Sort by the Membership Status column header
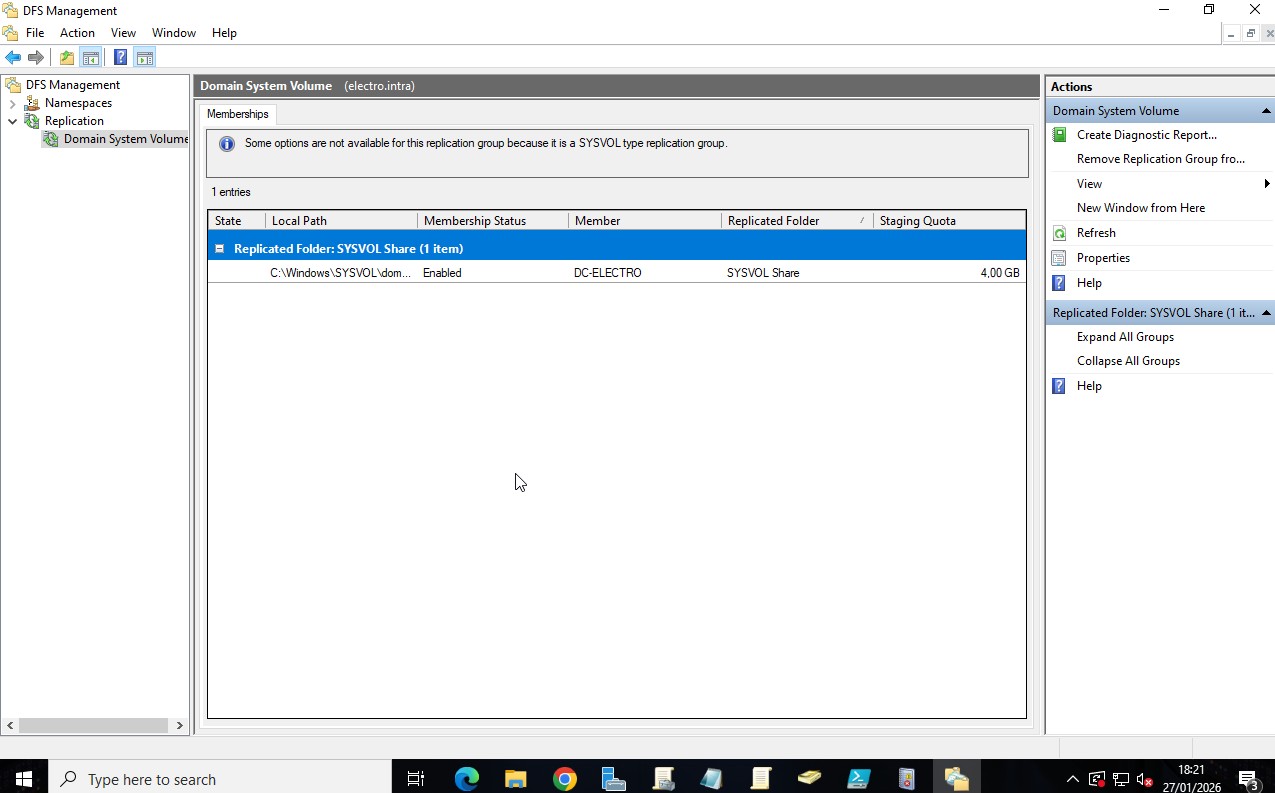The width and height of the screenshot is (1275, 793). click(x=474, y=221)
